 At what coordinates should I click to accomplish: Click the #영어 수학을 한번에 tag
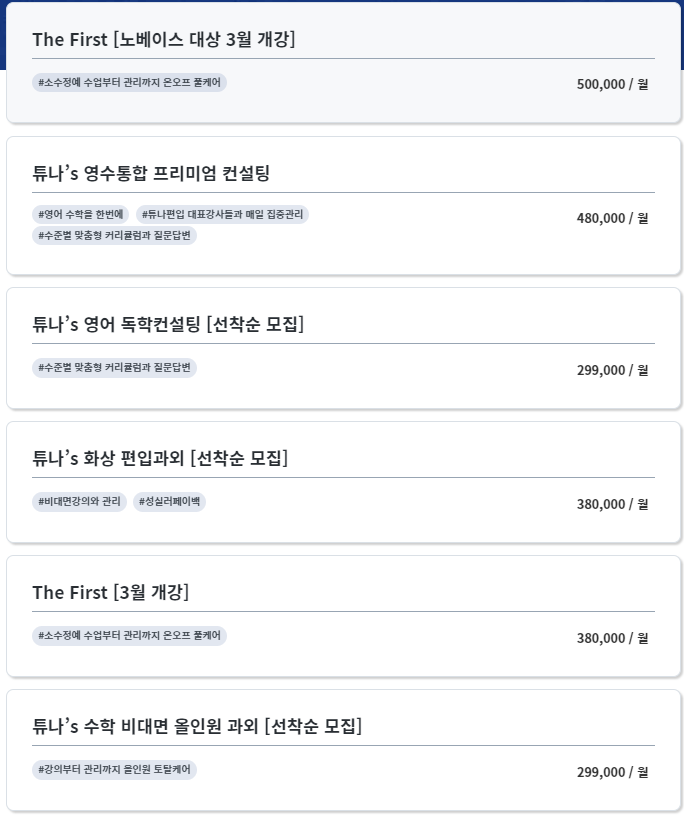pos(80,214)
